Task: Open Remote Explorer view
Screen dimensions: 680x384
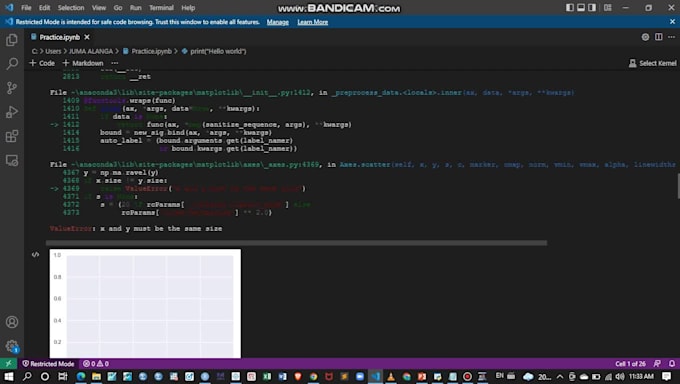Action: pyautogui.click(x=12, y=161)
